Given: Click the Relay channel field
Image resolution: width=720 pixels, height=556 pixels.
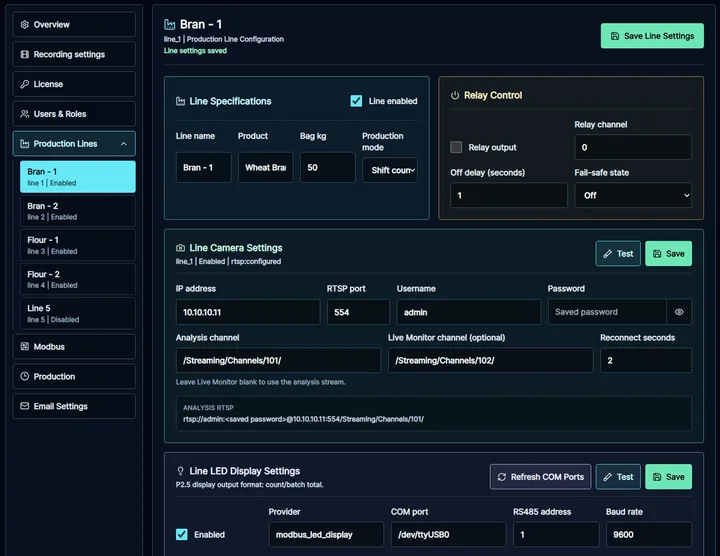Looking at the screenshot, I should point(633,147).
